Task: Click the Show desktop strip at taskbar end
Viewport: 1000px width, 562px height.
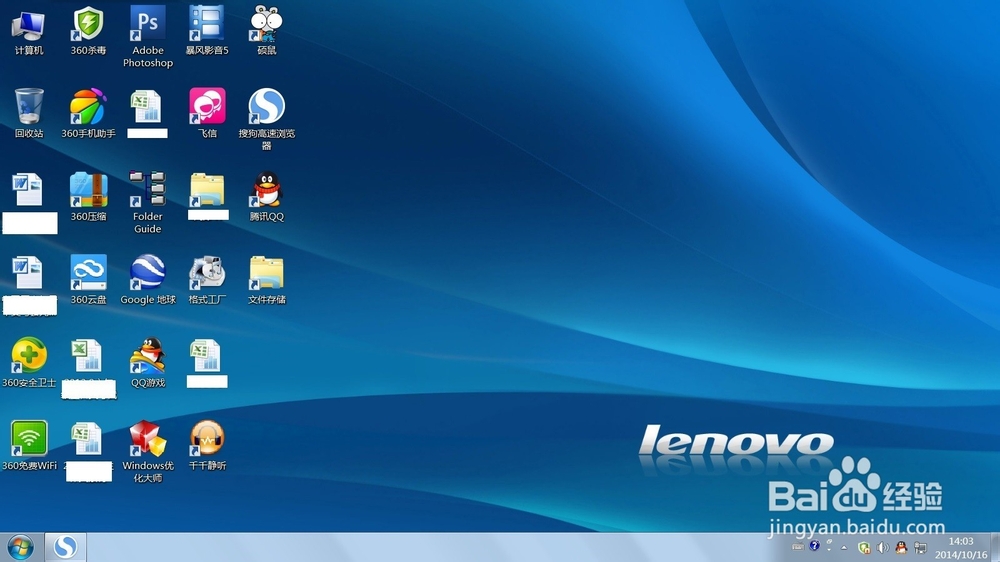Action: [x=995, y=547]
